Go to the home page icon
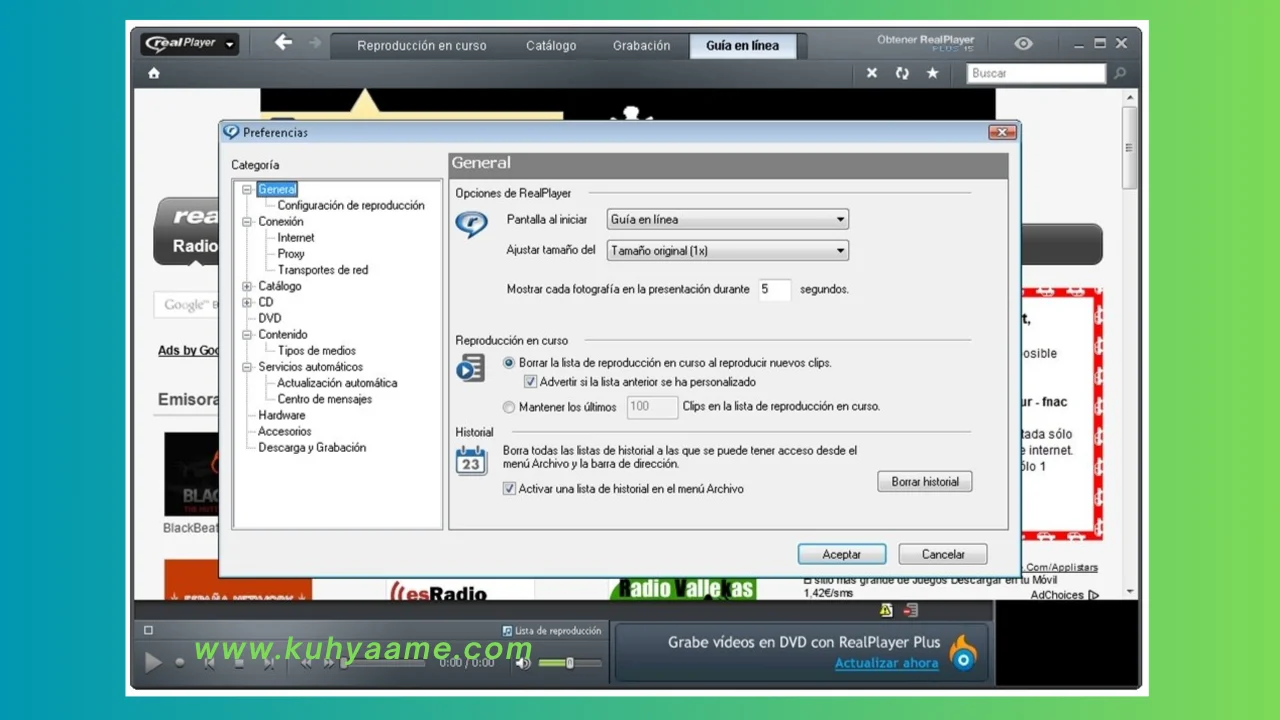This screenshot has height=720, width=1280. click(x=154, y=73)
